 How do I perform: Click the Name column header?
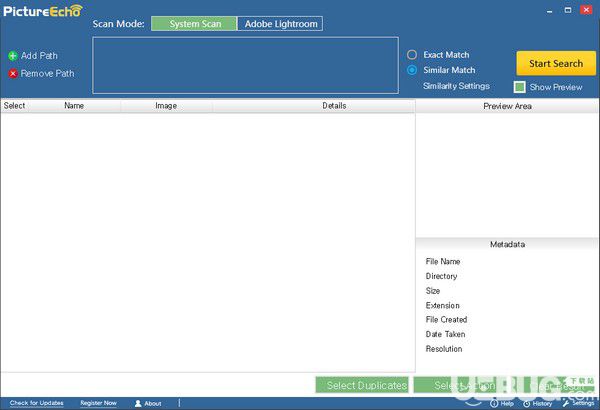coord(74,106)
